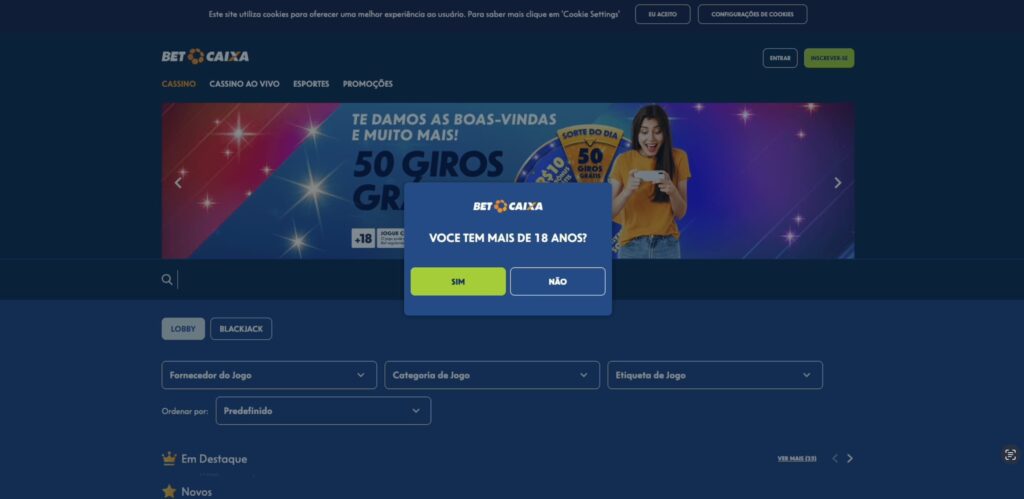Viewport: 1024px width, 499px height.
Task: Switch to Cassino ao Vivo menu
Action: [244, 84]
